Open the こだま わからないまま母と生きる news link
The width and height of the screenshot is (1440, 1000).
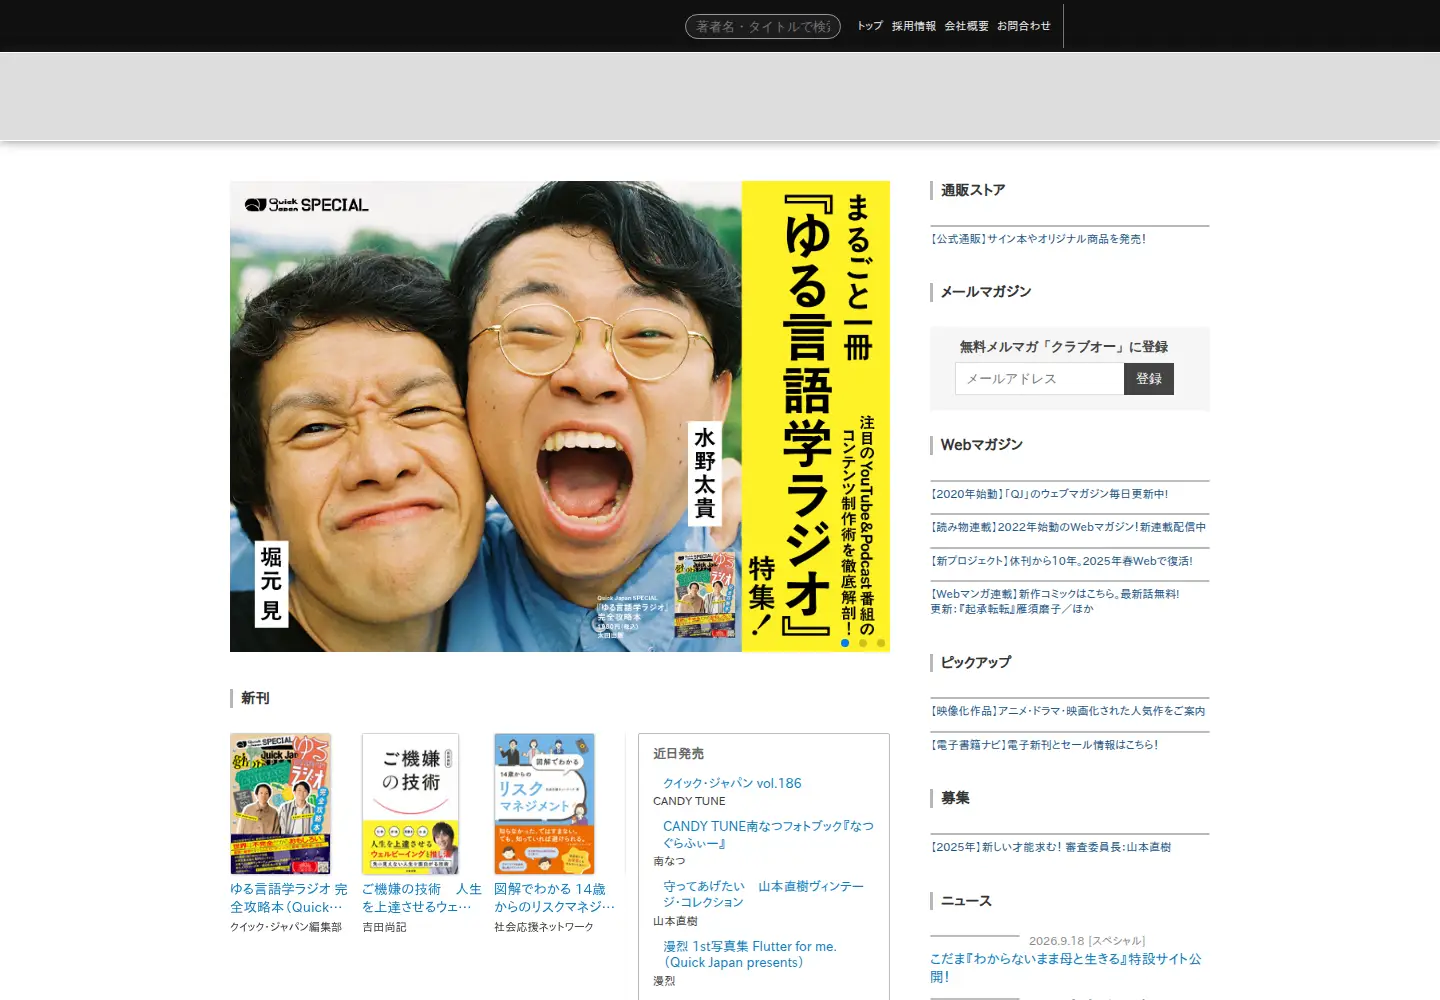(x=1066, y=967)
